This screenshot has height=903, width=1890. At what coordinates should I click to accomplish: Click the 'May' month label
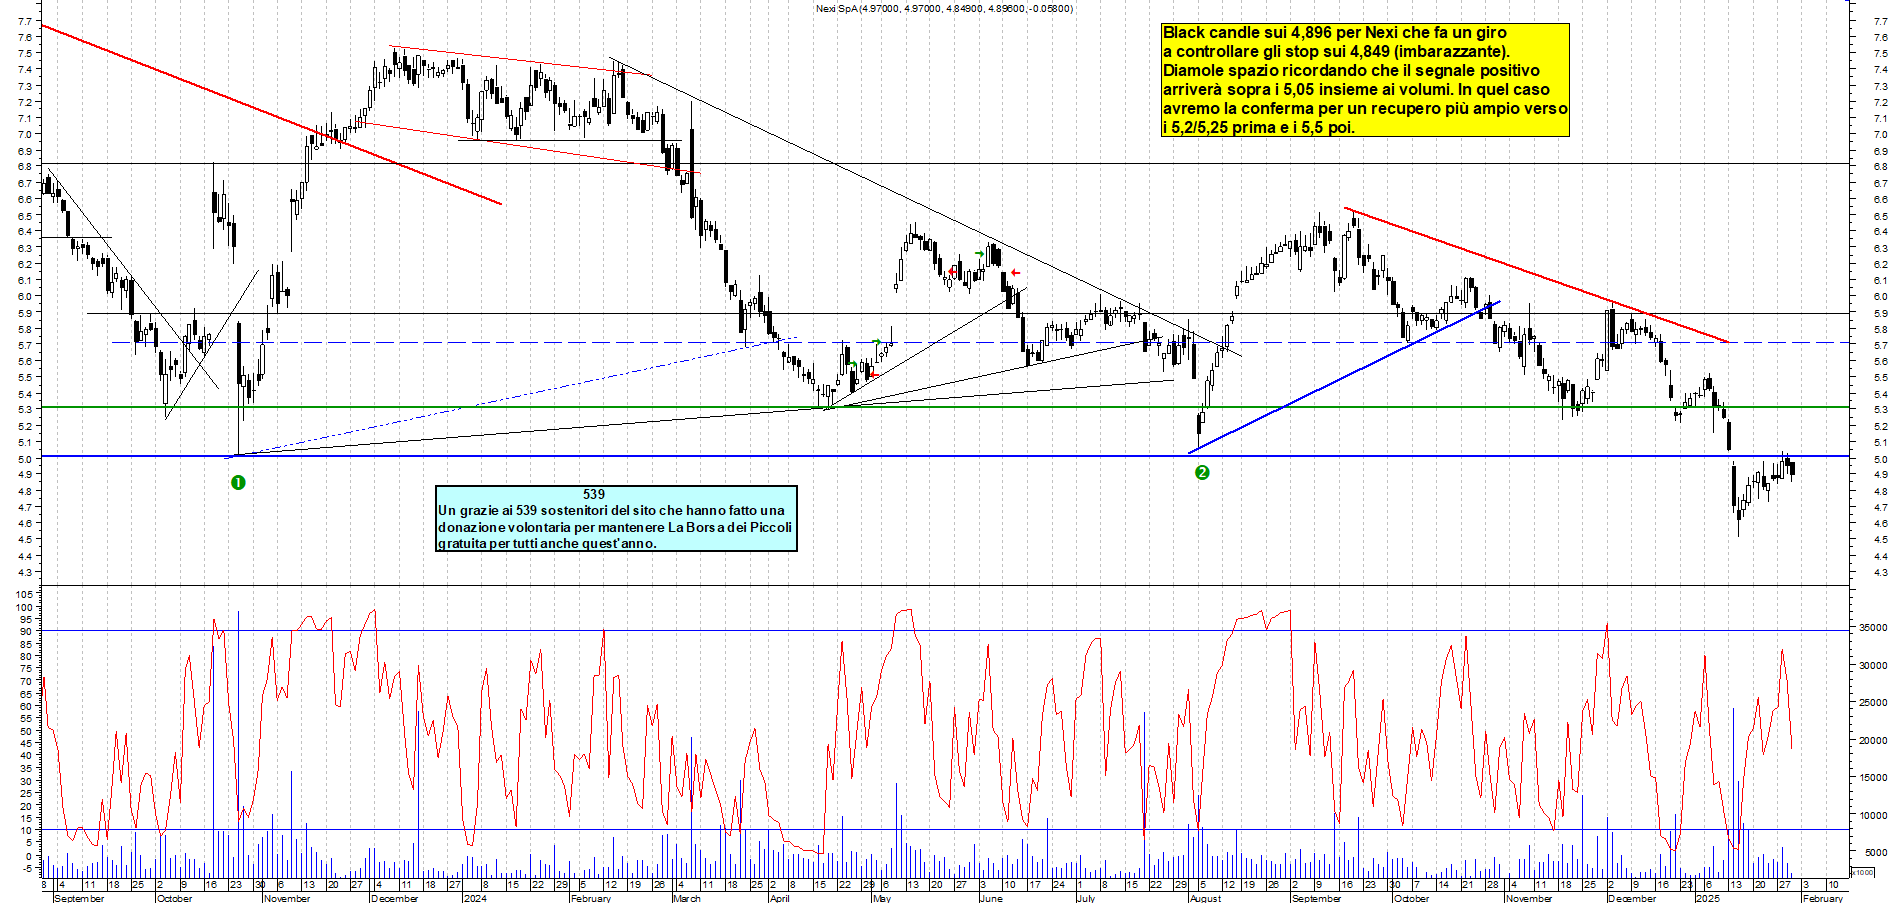[882, 898]
